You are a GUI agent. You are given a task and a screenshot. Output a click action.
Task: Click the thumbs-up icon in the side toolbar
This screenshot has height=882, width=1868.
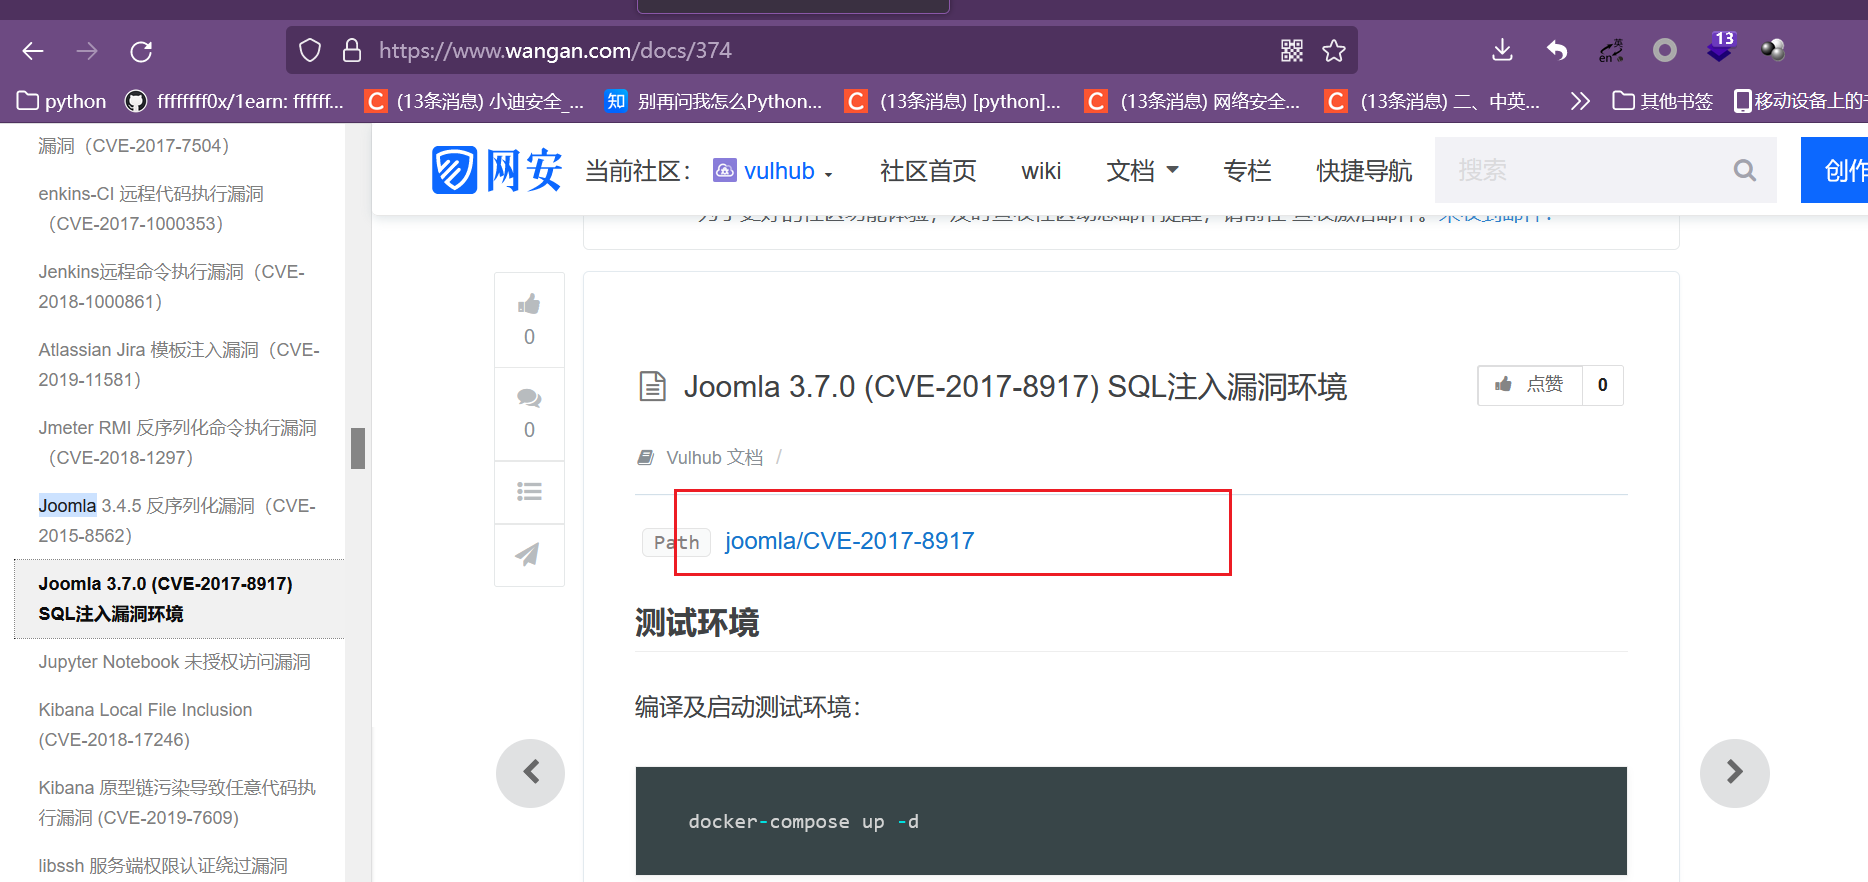click(x=529, y=304)
